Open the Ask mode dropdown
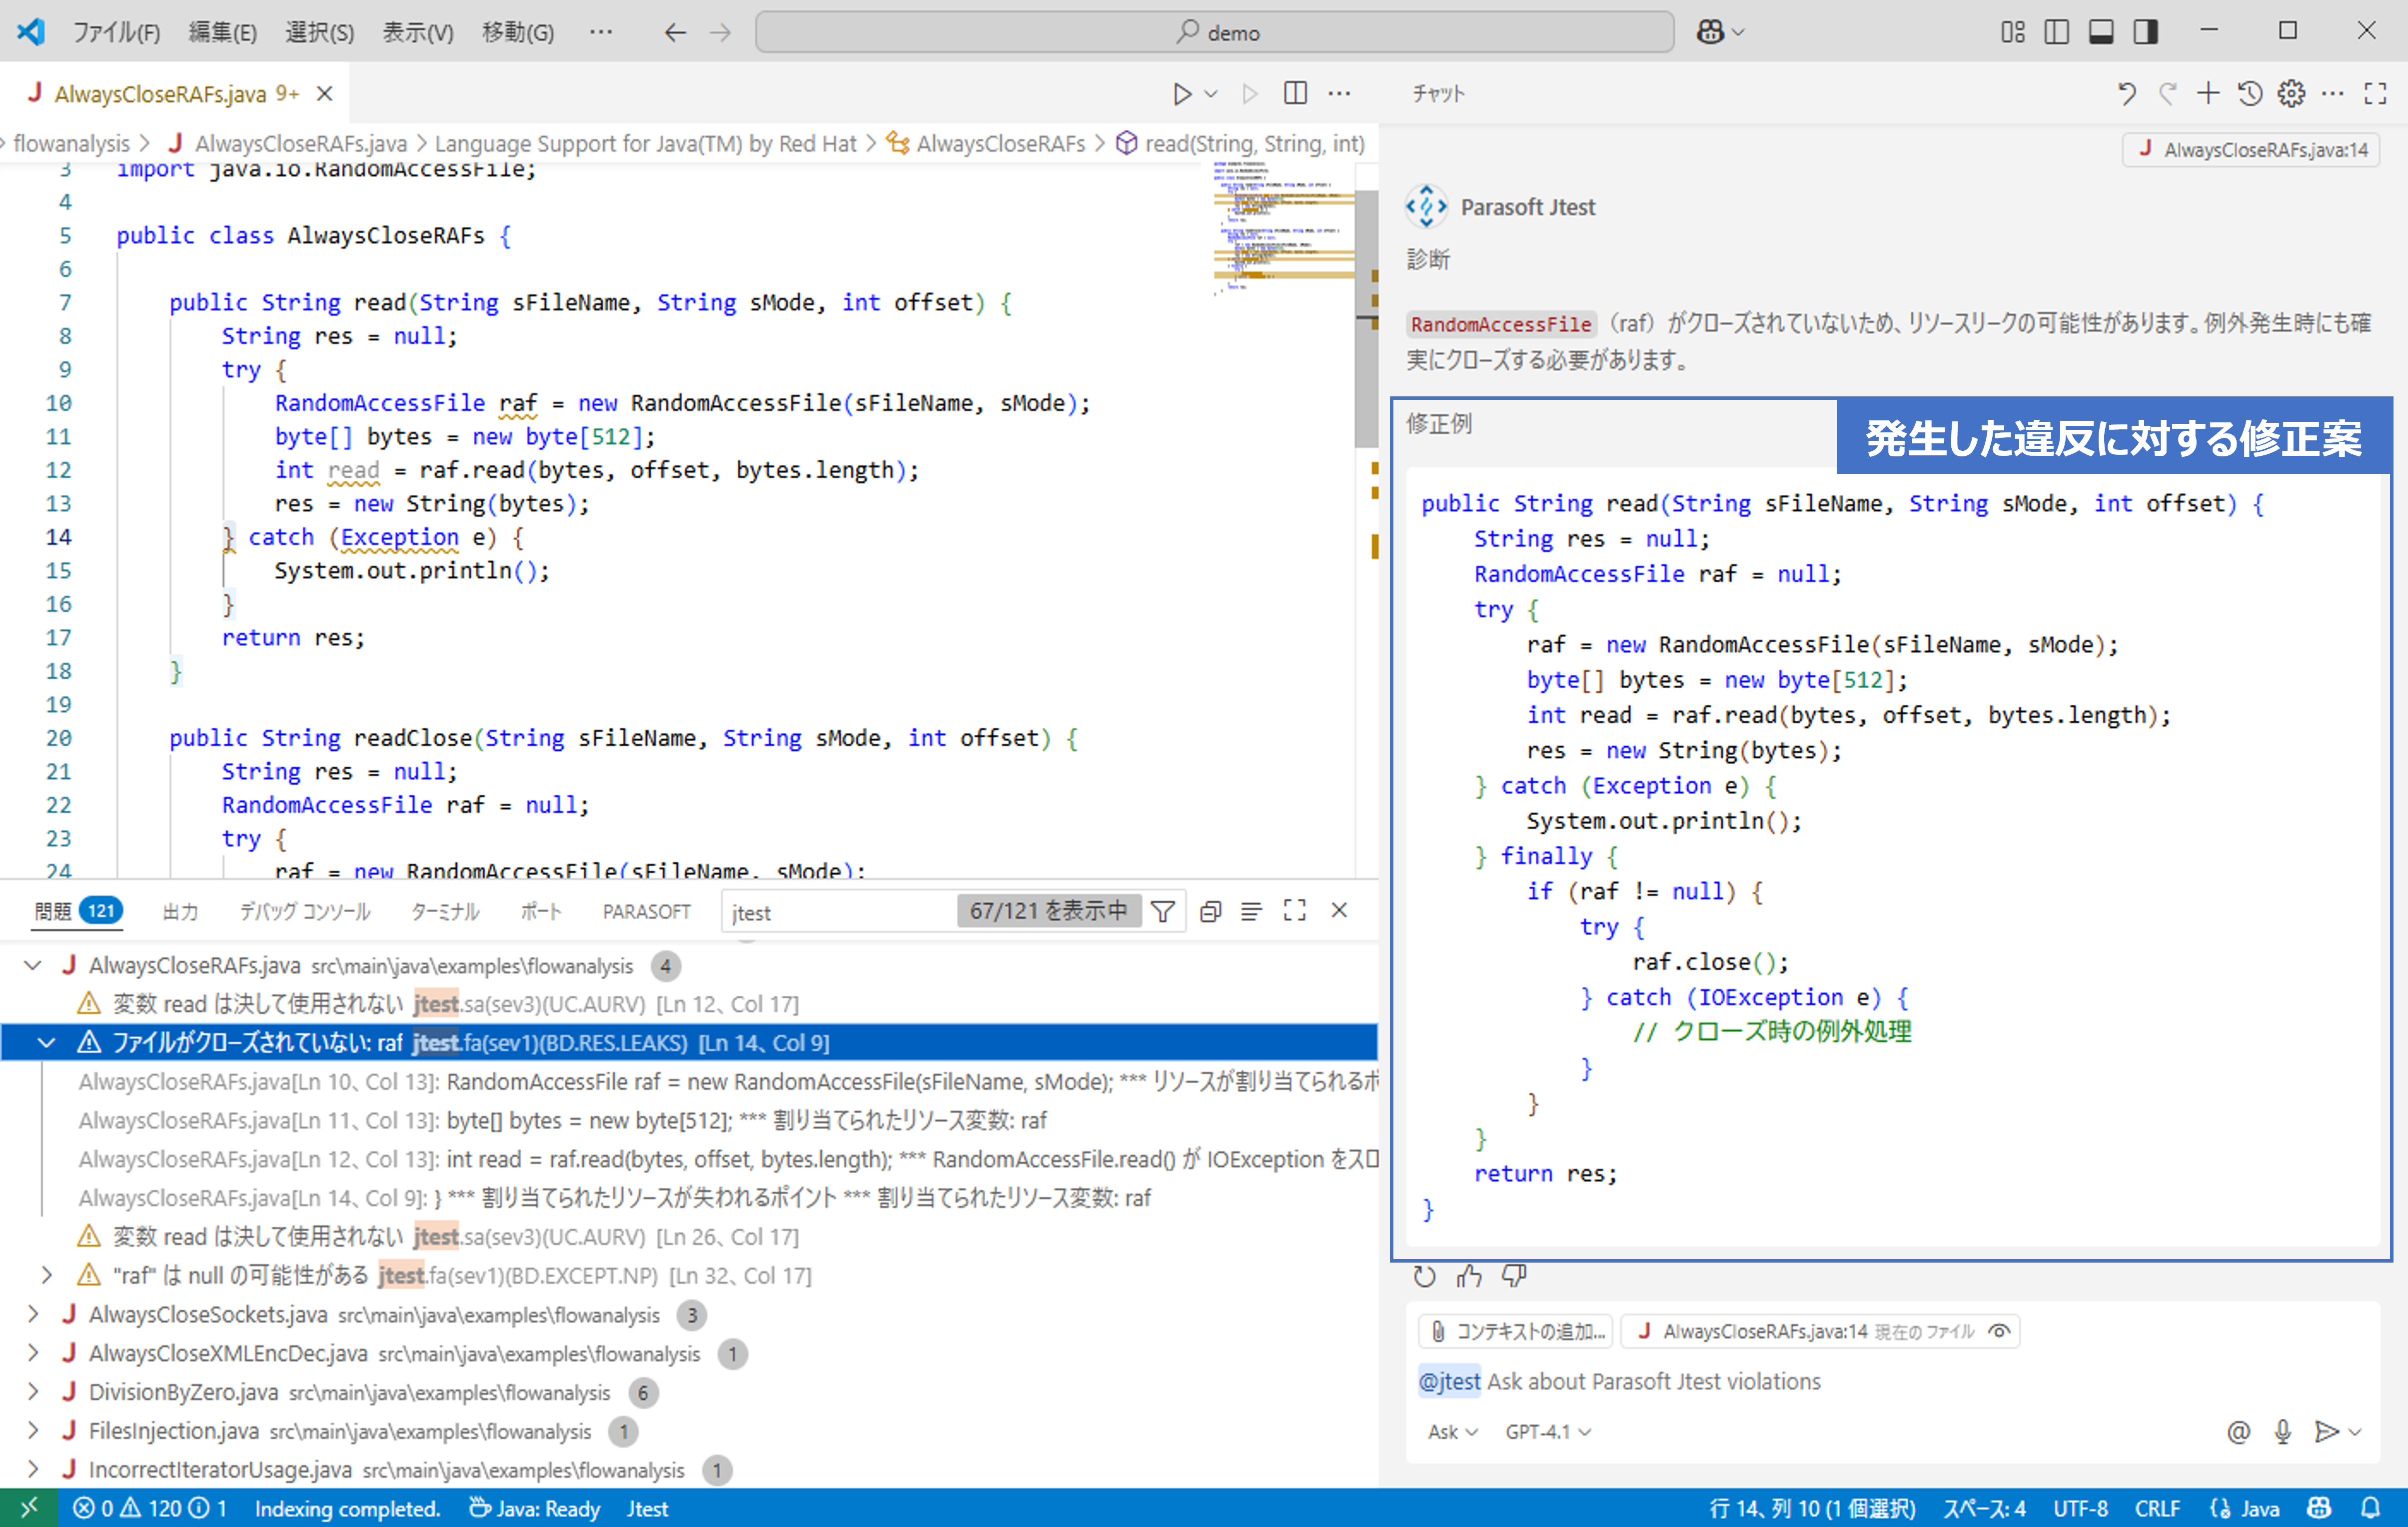2408x1527 pixels. point(1452,1432)
